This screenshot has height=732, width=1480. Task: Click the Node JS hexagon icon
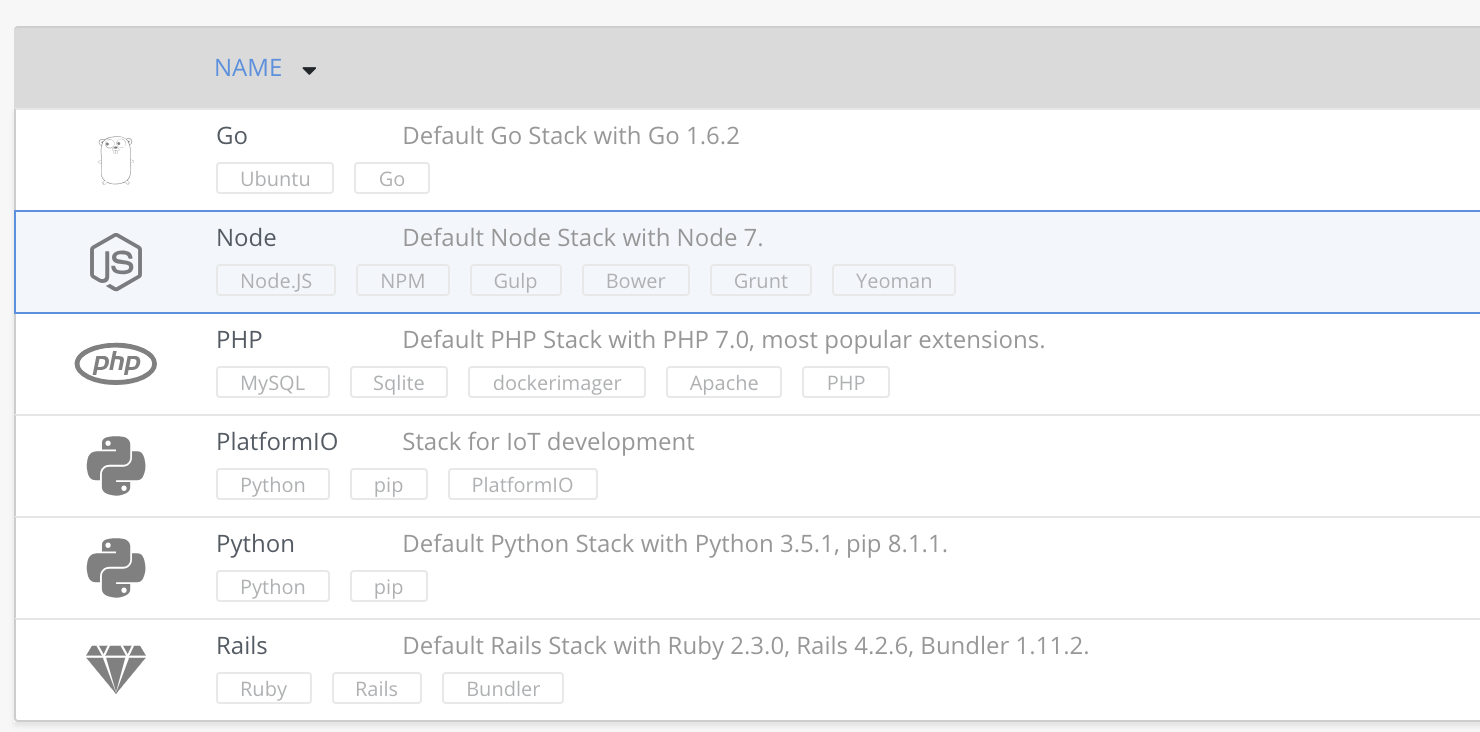[116, 262]
